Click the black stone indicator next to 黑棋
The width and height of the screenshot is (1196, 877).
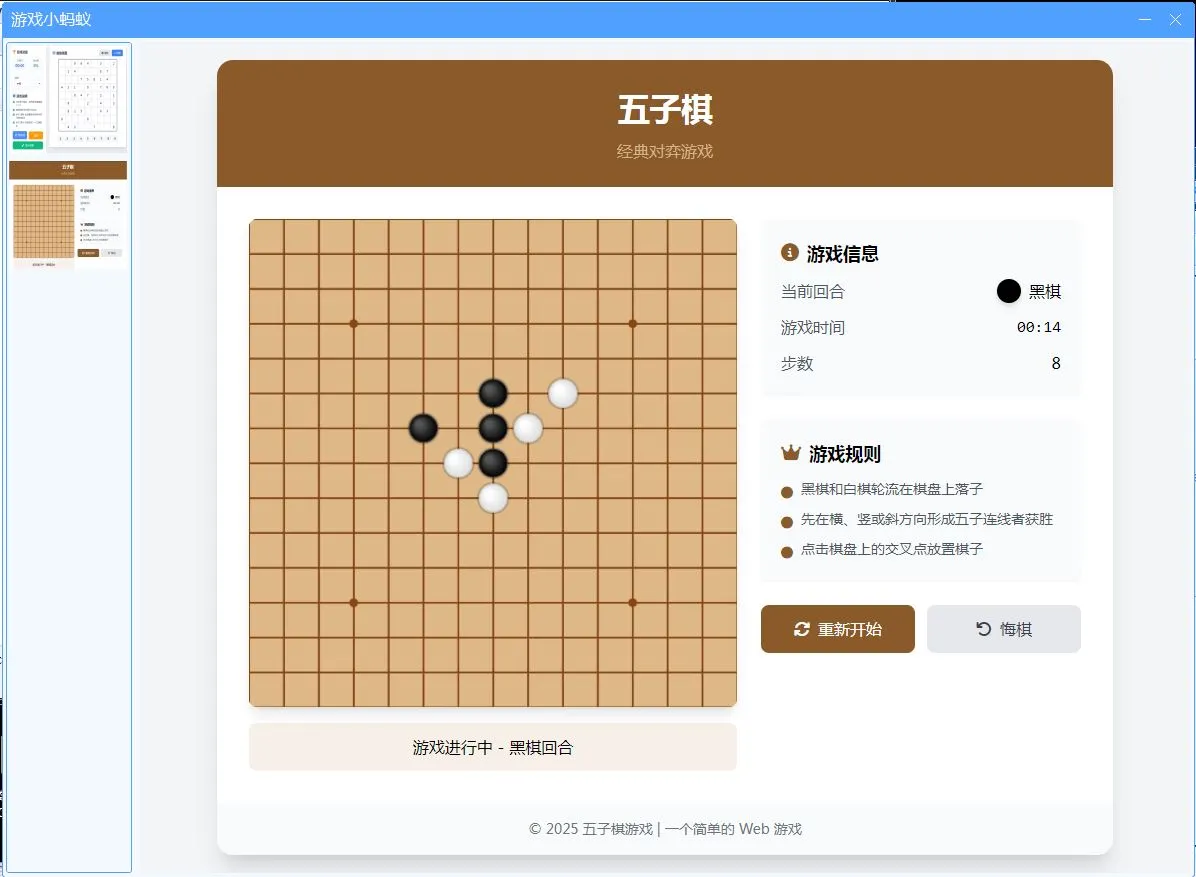click(x=1008, y=291)
